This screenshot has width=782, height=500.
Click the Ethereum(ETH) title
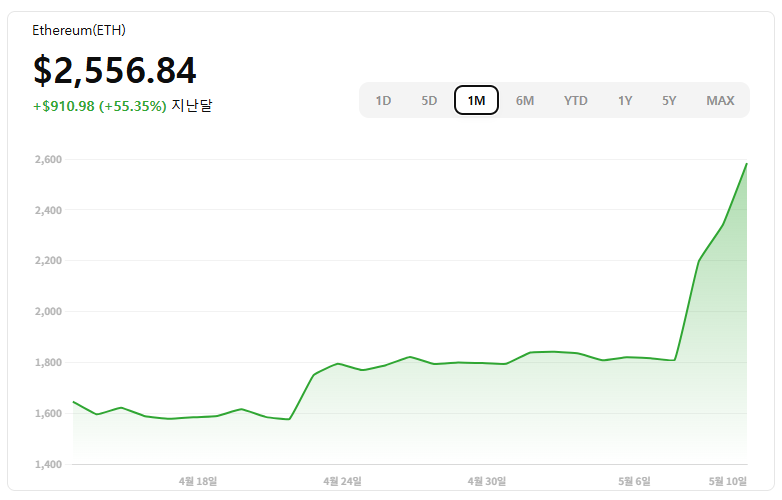(x=79, y=30)
